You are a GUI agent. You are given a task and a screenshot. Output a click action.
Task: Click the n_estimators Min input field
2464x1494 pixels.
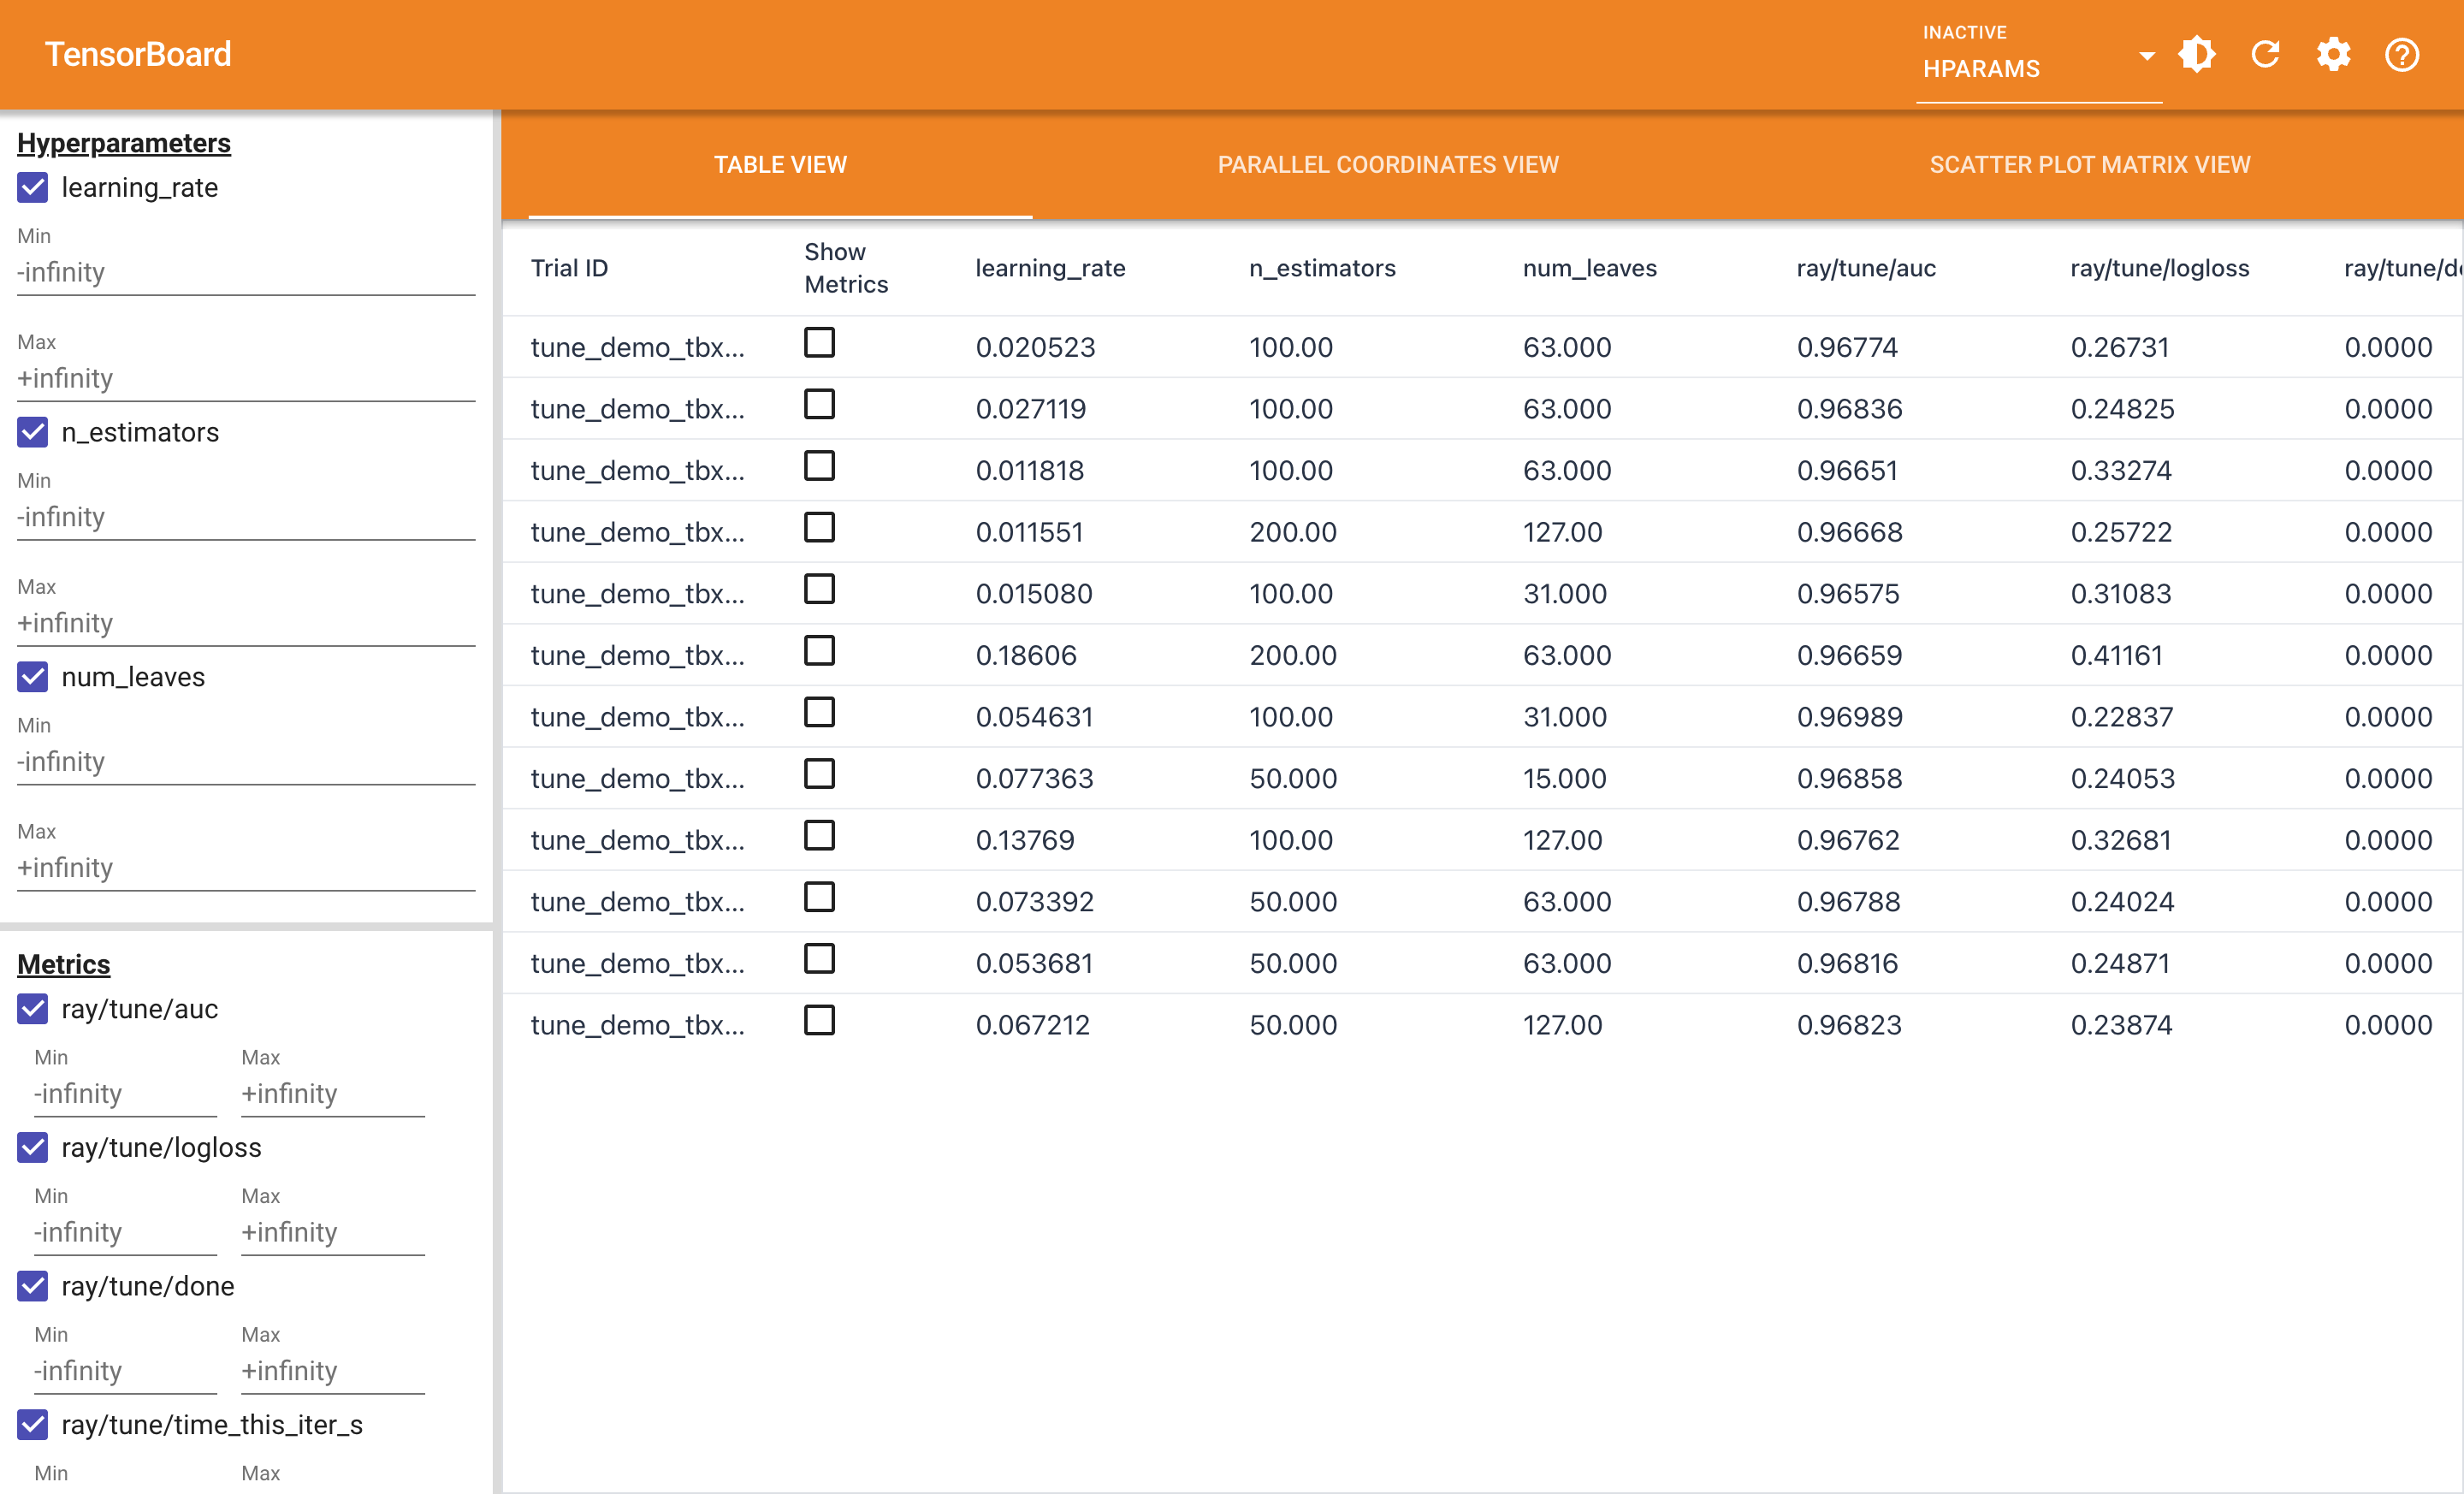(246, 517)
